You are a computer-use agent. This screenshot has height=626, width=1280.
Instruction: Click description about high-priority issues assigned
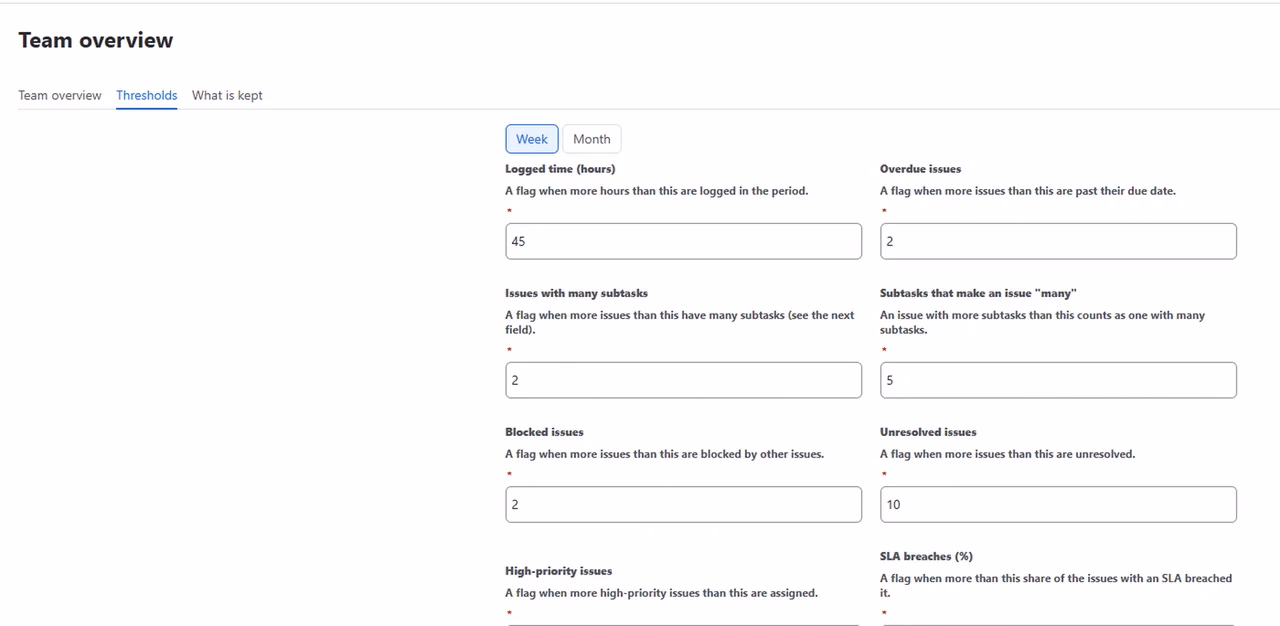(661, 593)
